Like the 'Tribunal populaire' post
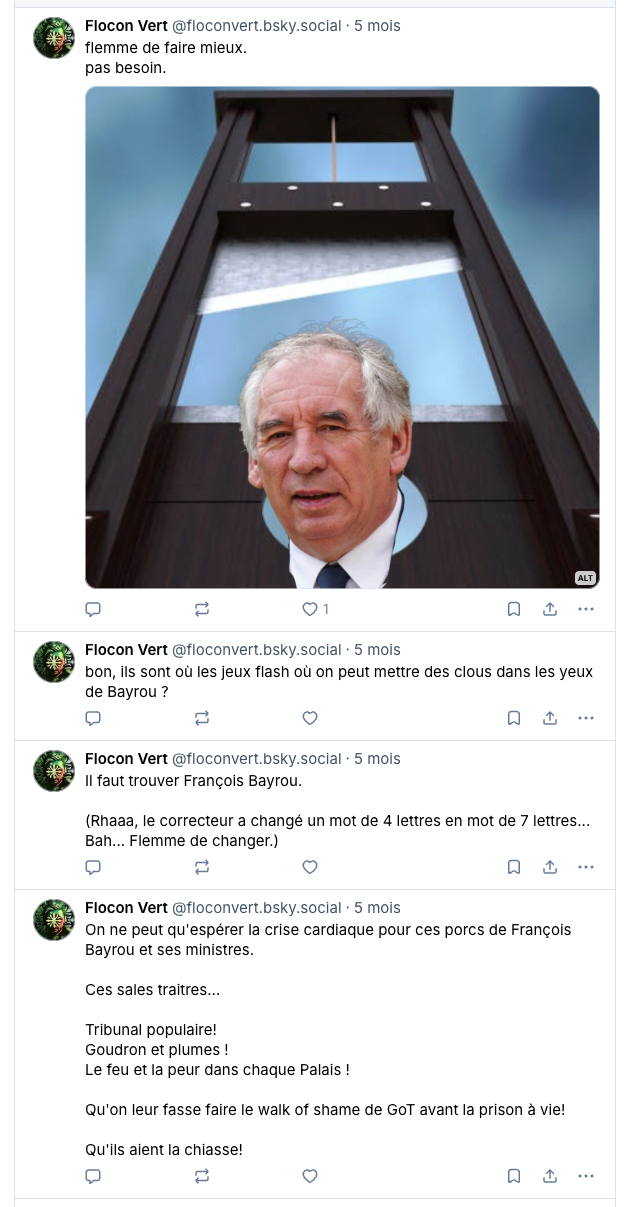 tap(310, 1176)
